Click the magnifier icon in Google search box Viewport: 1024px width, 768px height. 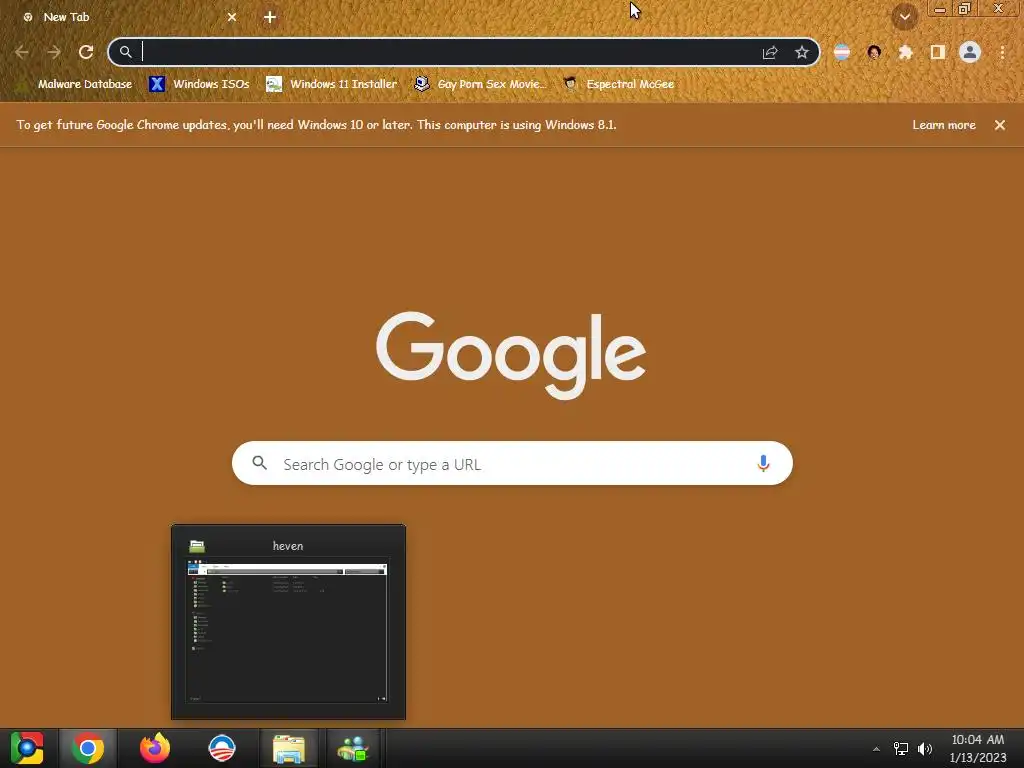point(259,463)
